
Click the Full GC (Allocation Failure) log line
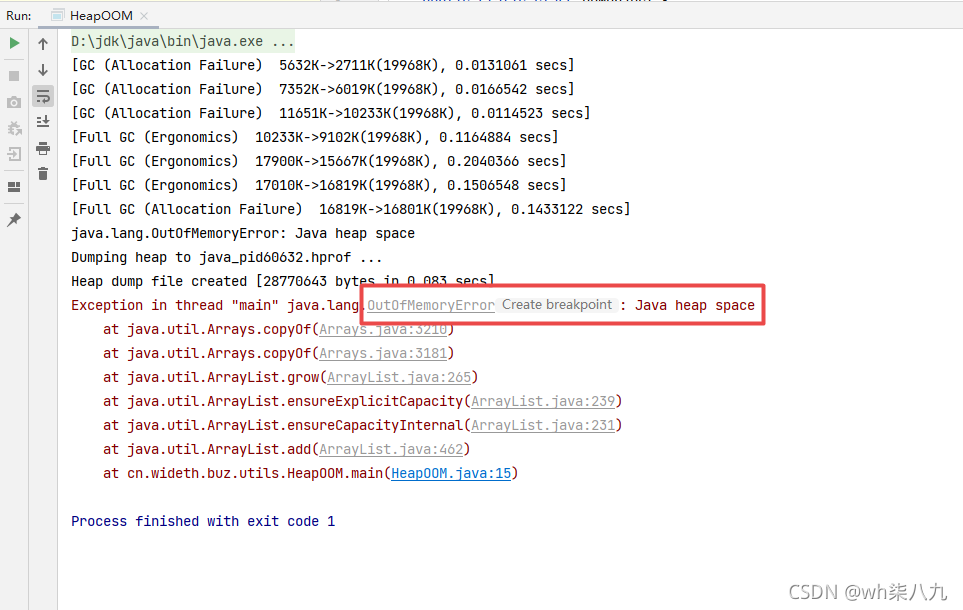351,209
